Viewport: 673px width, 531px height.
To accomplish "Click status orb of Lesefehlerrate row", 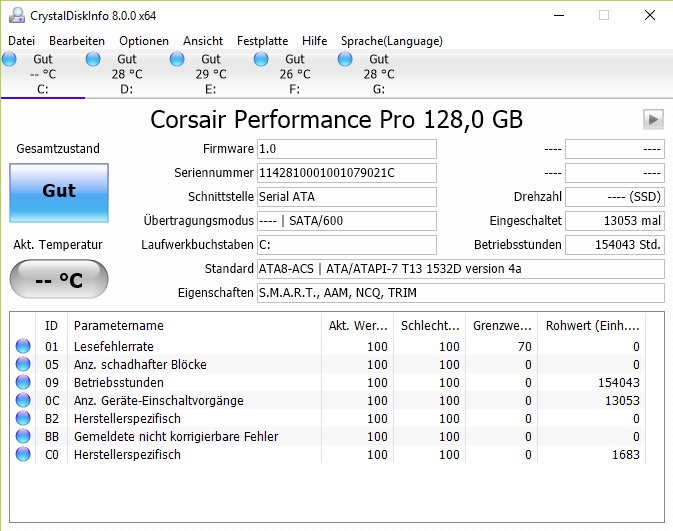I will (23, 346).
